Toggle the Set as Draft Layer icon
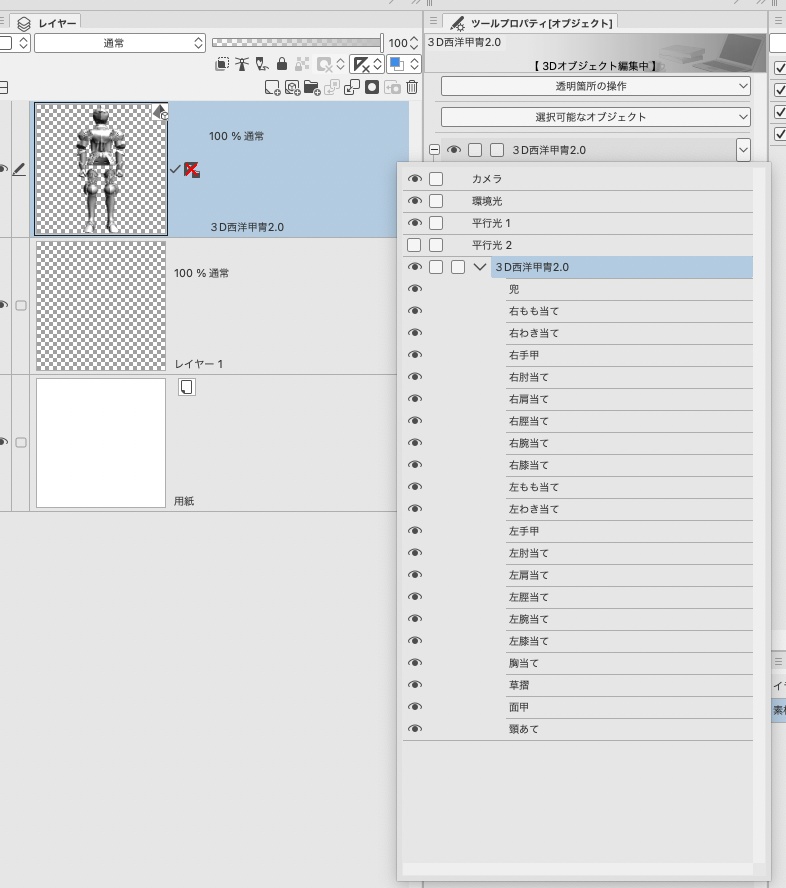 tap(262, 64)
